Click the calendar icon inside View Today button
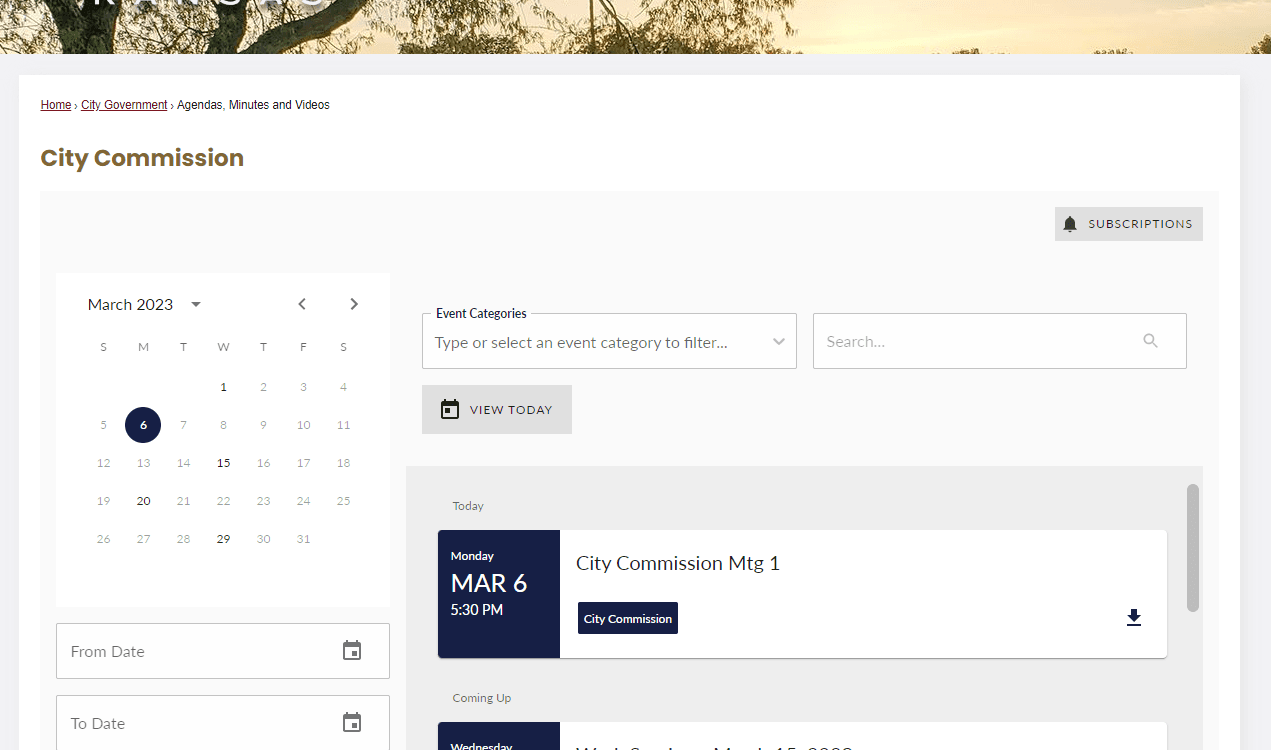Screen dimensions: 1271x750 (x=449, y=409)
